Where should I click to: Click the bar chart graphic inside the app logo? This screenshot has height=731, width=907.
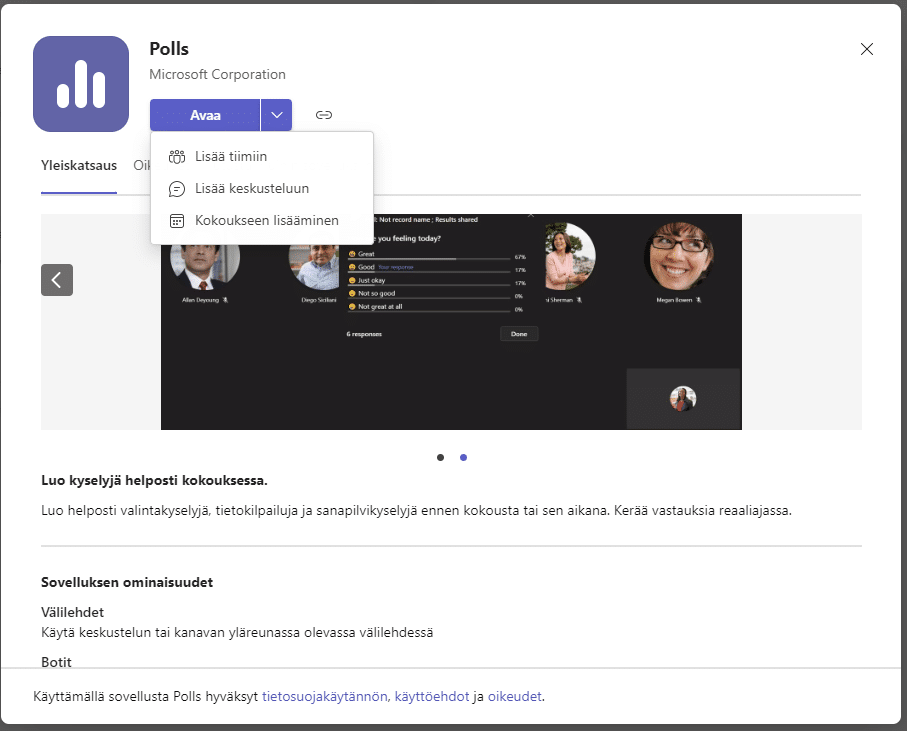(81, 84)
